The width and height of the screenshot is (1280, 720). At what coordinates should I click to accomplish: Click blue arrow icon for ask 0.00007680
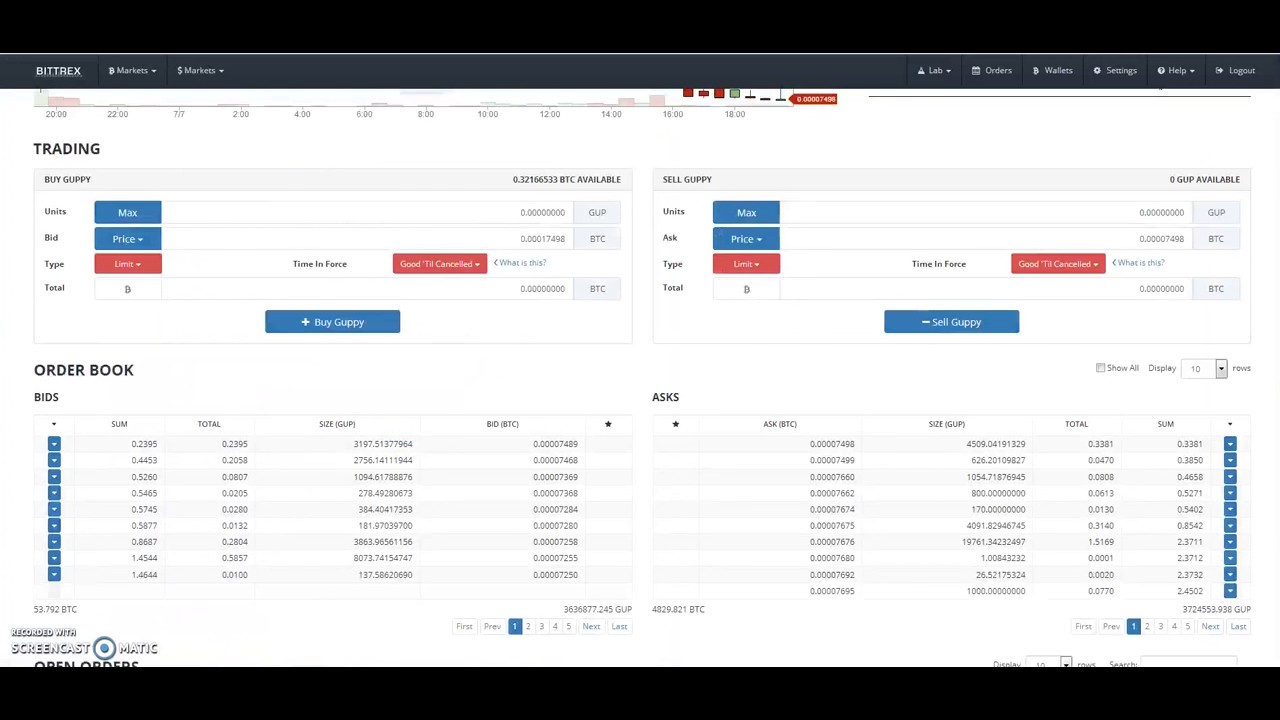tap(1230, 558)
